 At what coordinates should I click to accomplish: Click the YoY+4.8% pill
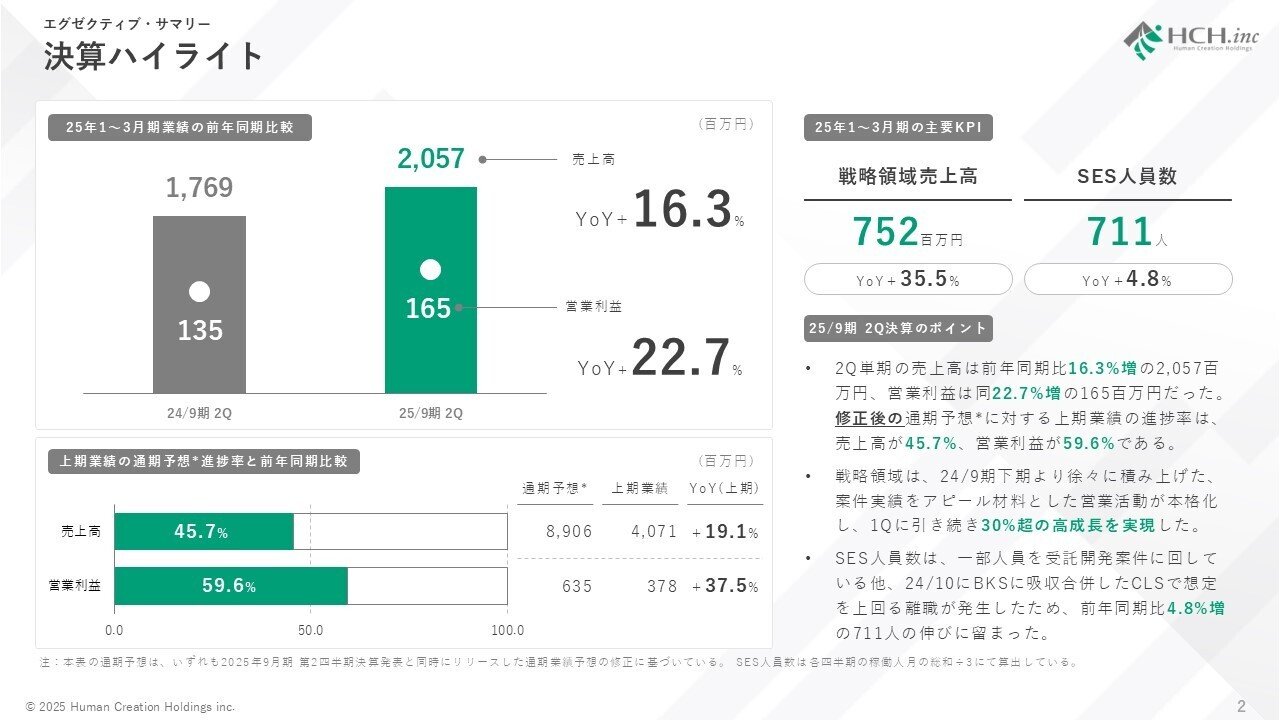tap(1128, 280)
